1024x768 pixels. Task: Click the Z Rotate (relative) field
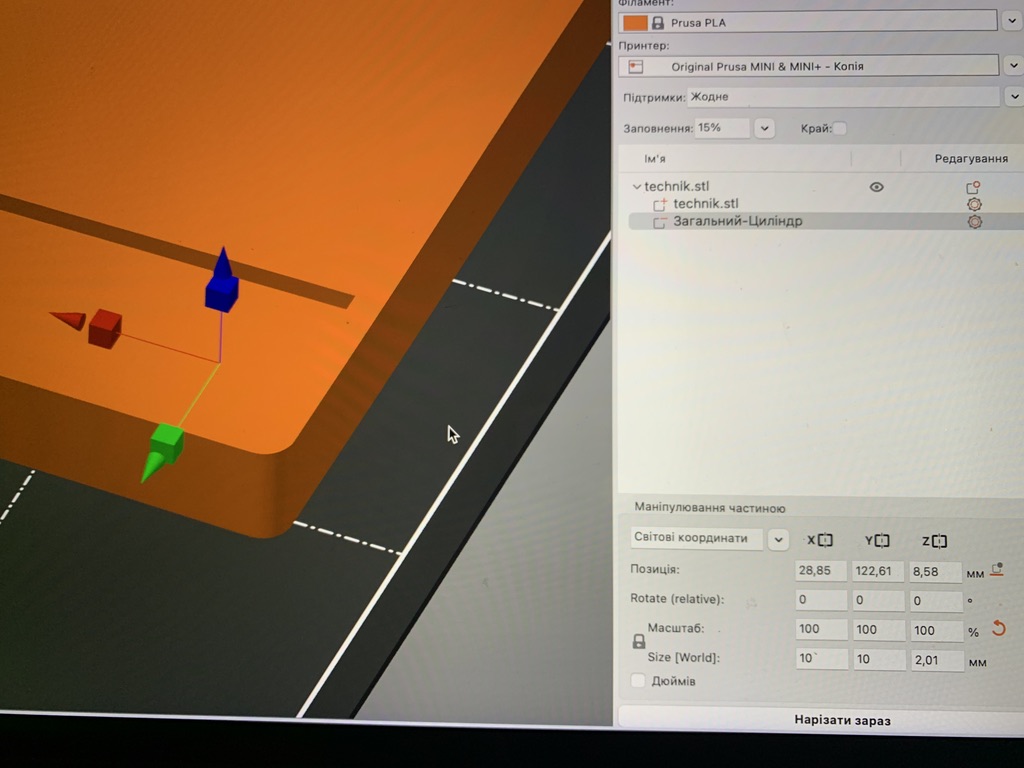[x=936, y=601]
